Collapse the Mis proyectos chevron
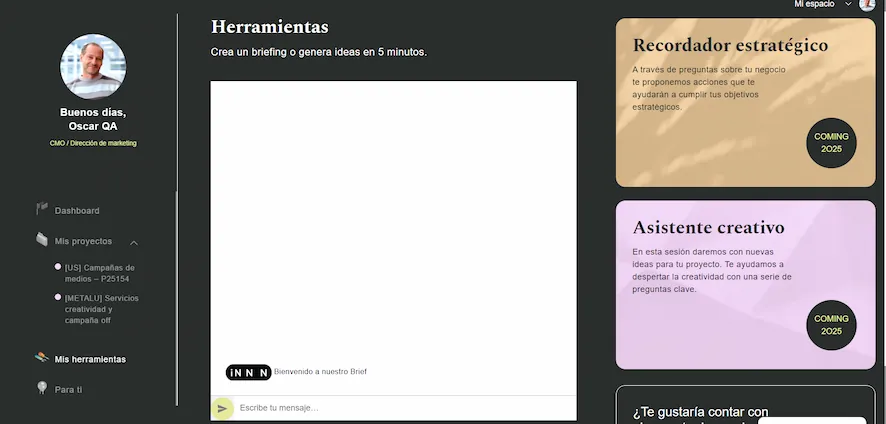This screenshot has width=886, height=424. pyautogui.click(x=134, y=242)
